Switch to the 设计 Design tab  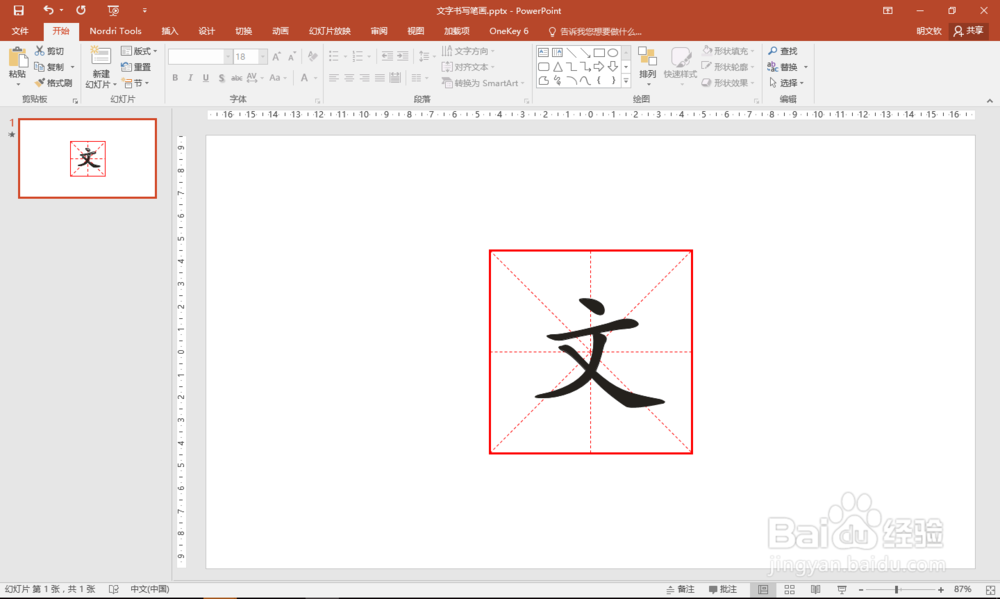207,31
